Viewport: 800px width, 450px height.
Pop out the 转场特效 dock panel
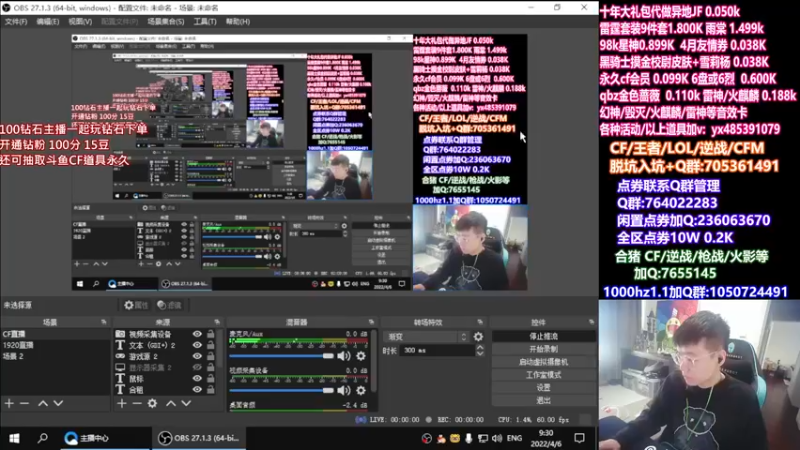pyautogui.click(x=480, y=322)
